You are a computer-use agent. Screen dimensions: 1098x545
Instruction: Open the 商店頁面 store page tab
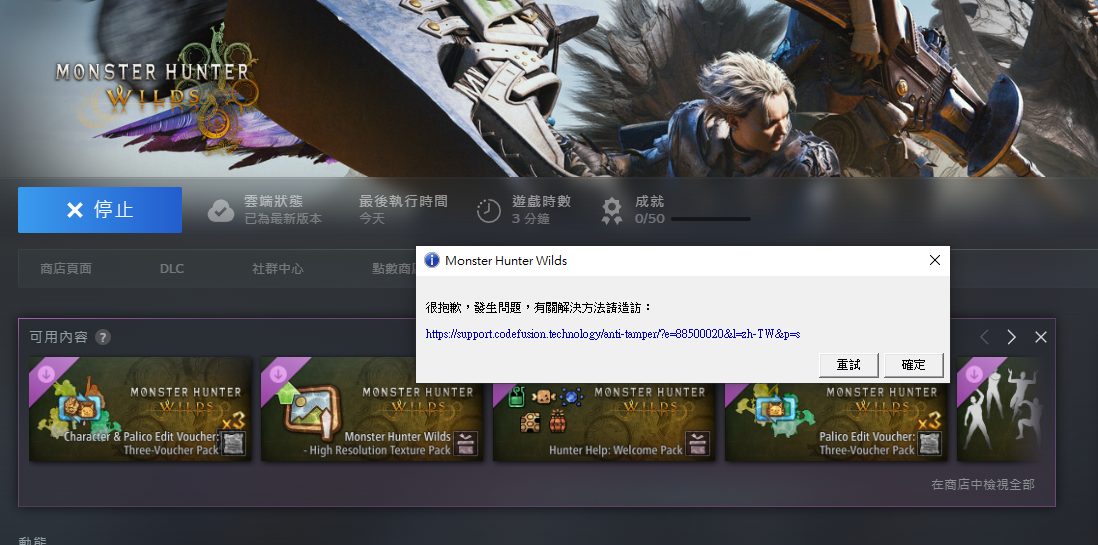(66, 268)
